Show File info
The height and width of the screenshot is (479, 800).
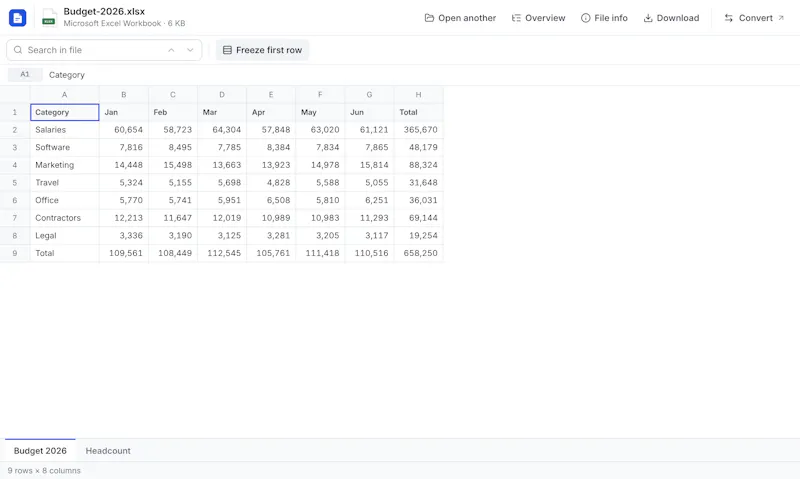coord(604,18)
